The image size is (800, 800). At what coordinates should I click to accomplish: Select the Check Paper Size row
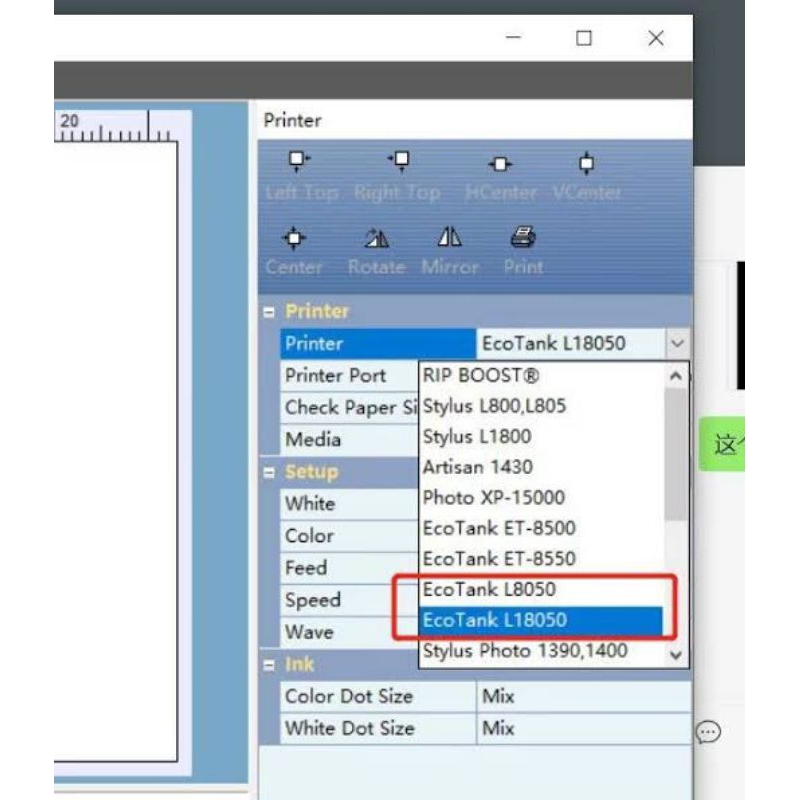[349, 408]
